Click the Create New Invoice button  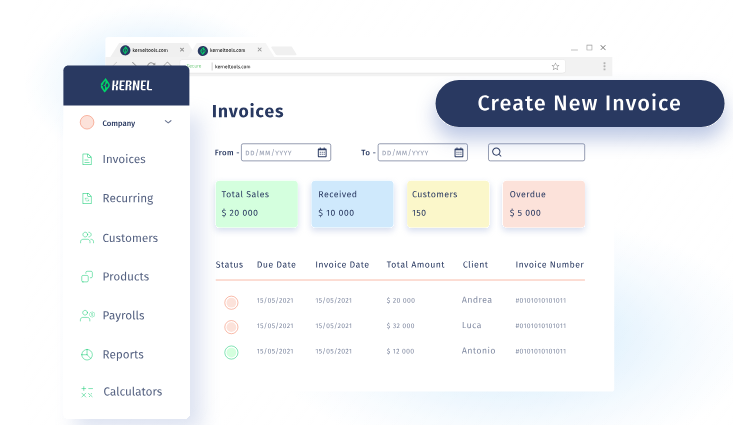click(580, 103)
